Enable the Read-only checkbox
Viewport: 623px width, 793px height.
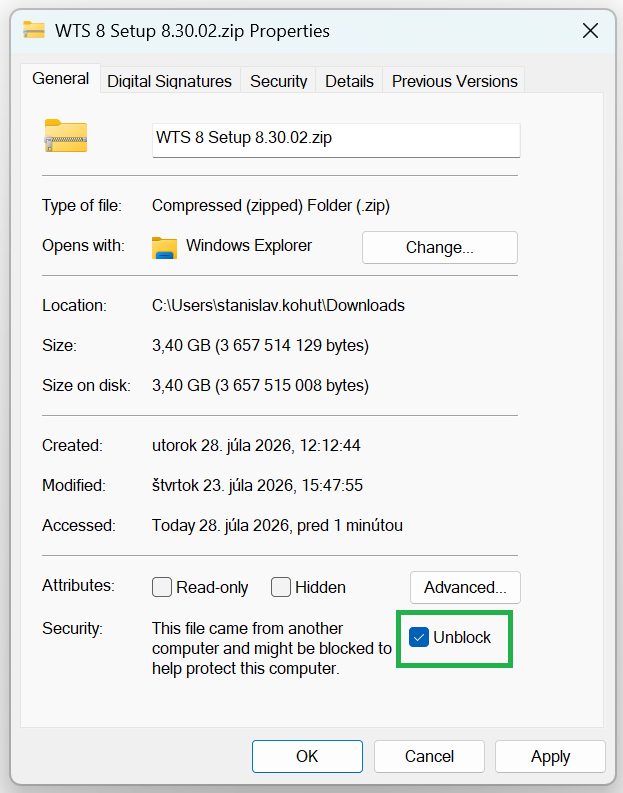pos(162,587)
